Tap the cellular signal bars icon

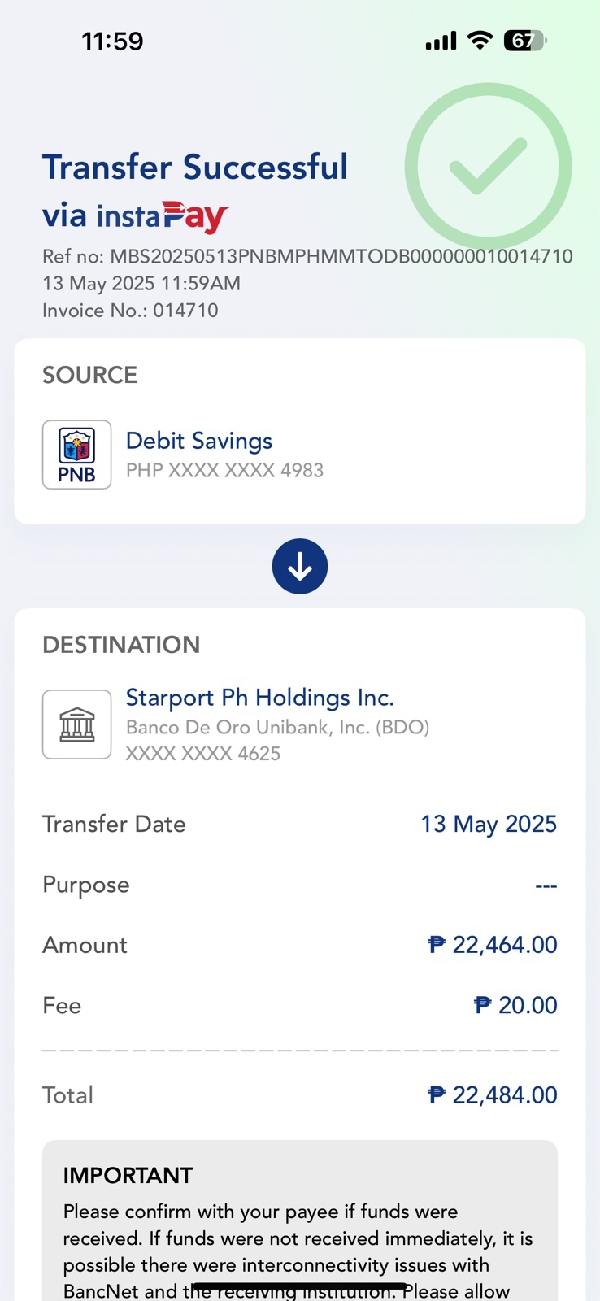440,41
